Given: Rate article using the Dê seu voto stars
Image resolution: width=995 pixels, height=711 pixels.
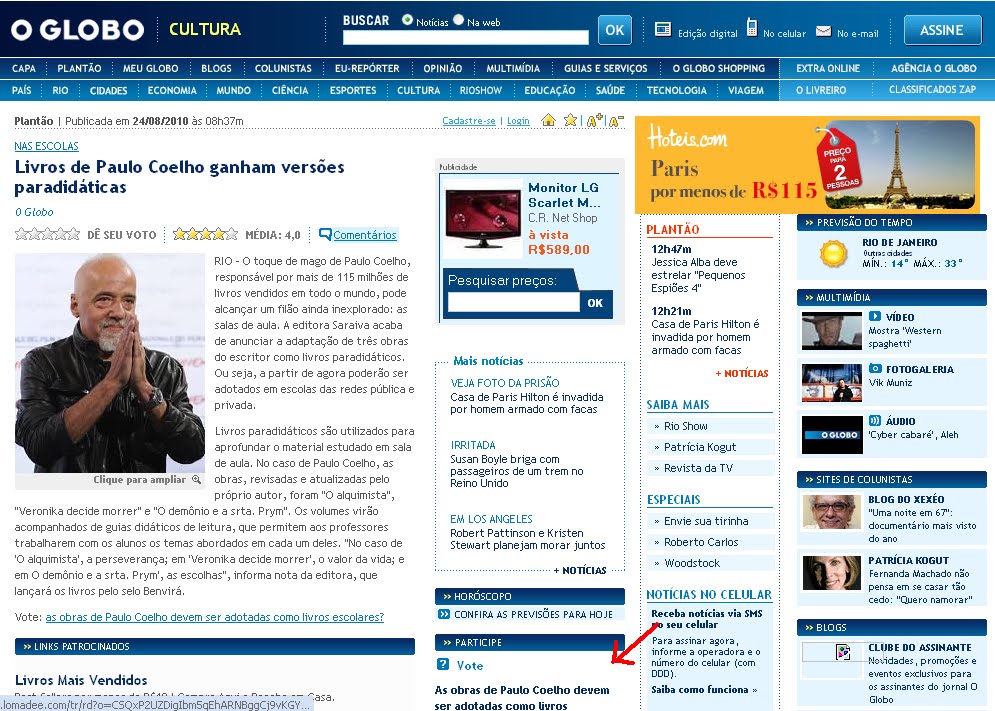Looking at the screenshot, I should pyautogui.click(x=47, y=234).
